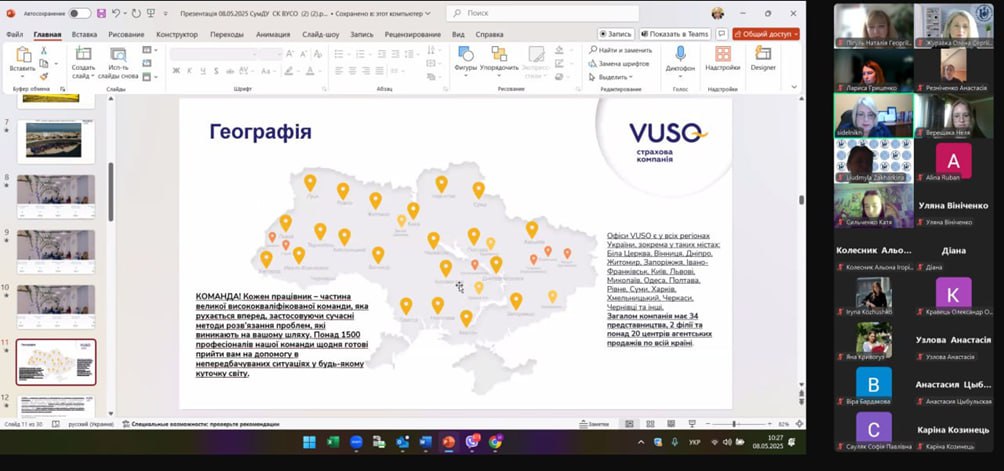Screen dimensions: 1004x471
Task: Click the increase font size icon
Action: [x=289, y=54]
